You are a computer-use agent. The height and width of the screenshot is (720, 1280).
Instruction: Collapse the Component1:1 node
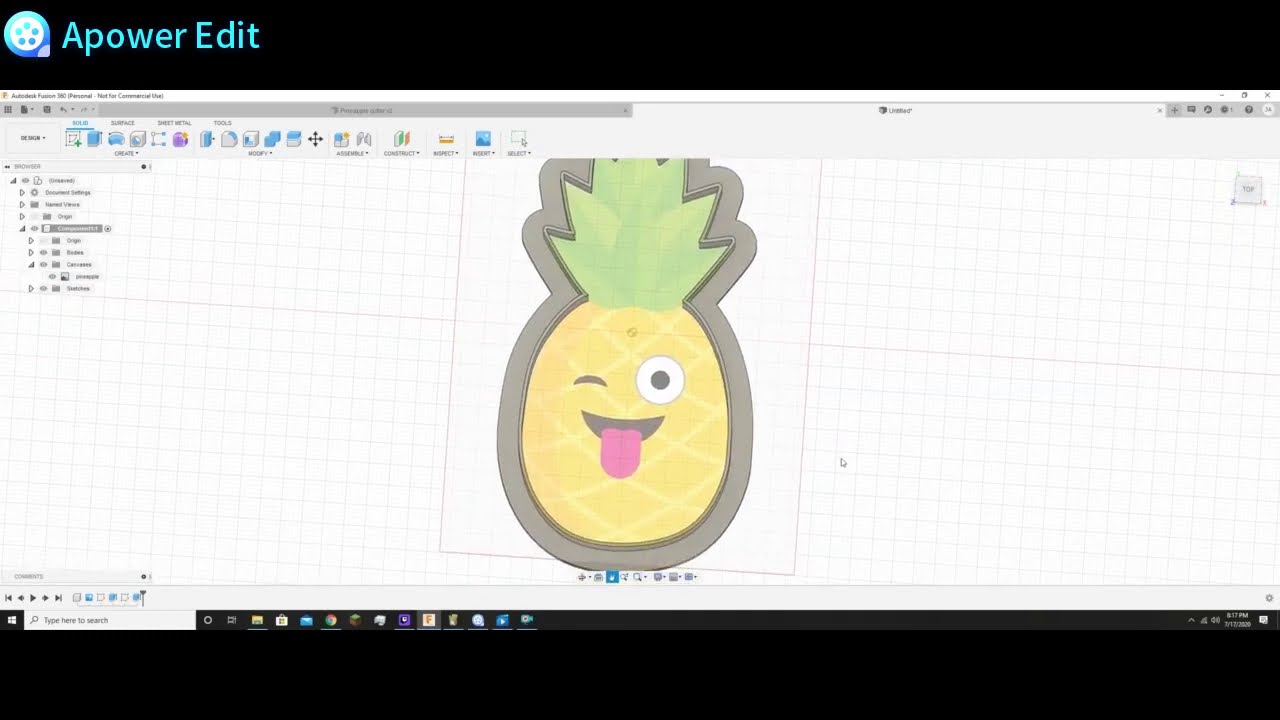coord(22,229)
